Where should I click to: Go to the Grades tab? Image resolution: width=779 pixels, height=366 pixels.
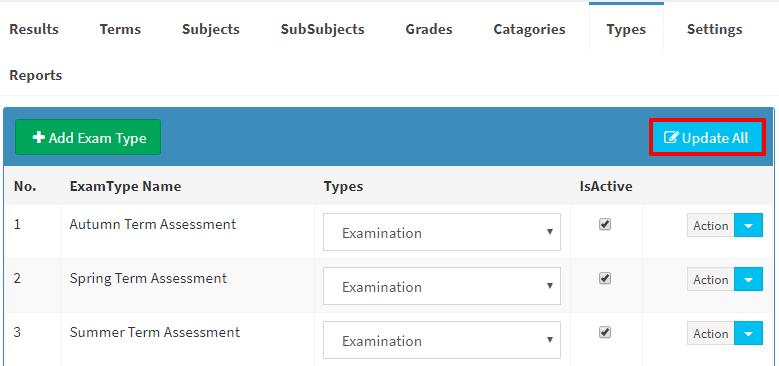pos(429,29)
